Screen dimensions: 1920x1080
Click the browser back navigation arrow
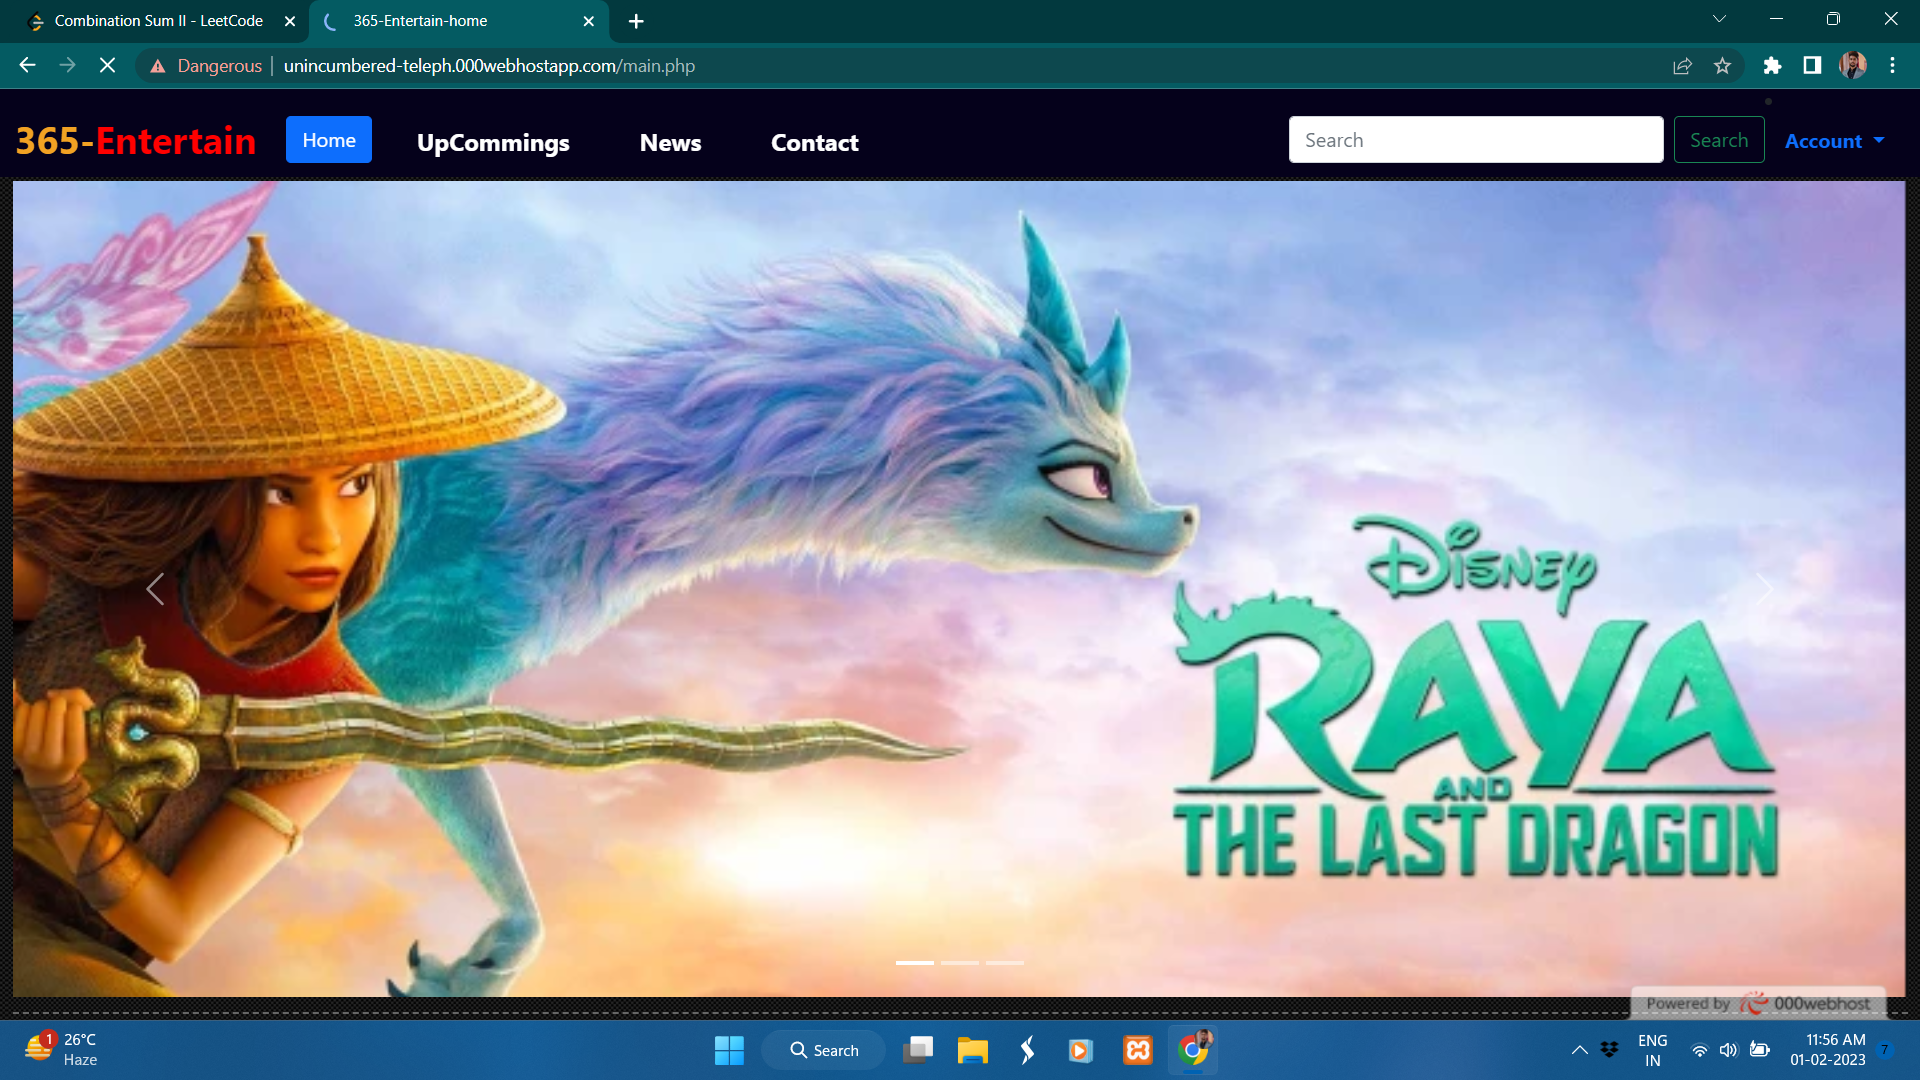point(27,65)
